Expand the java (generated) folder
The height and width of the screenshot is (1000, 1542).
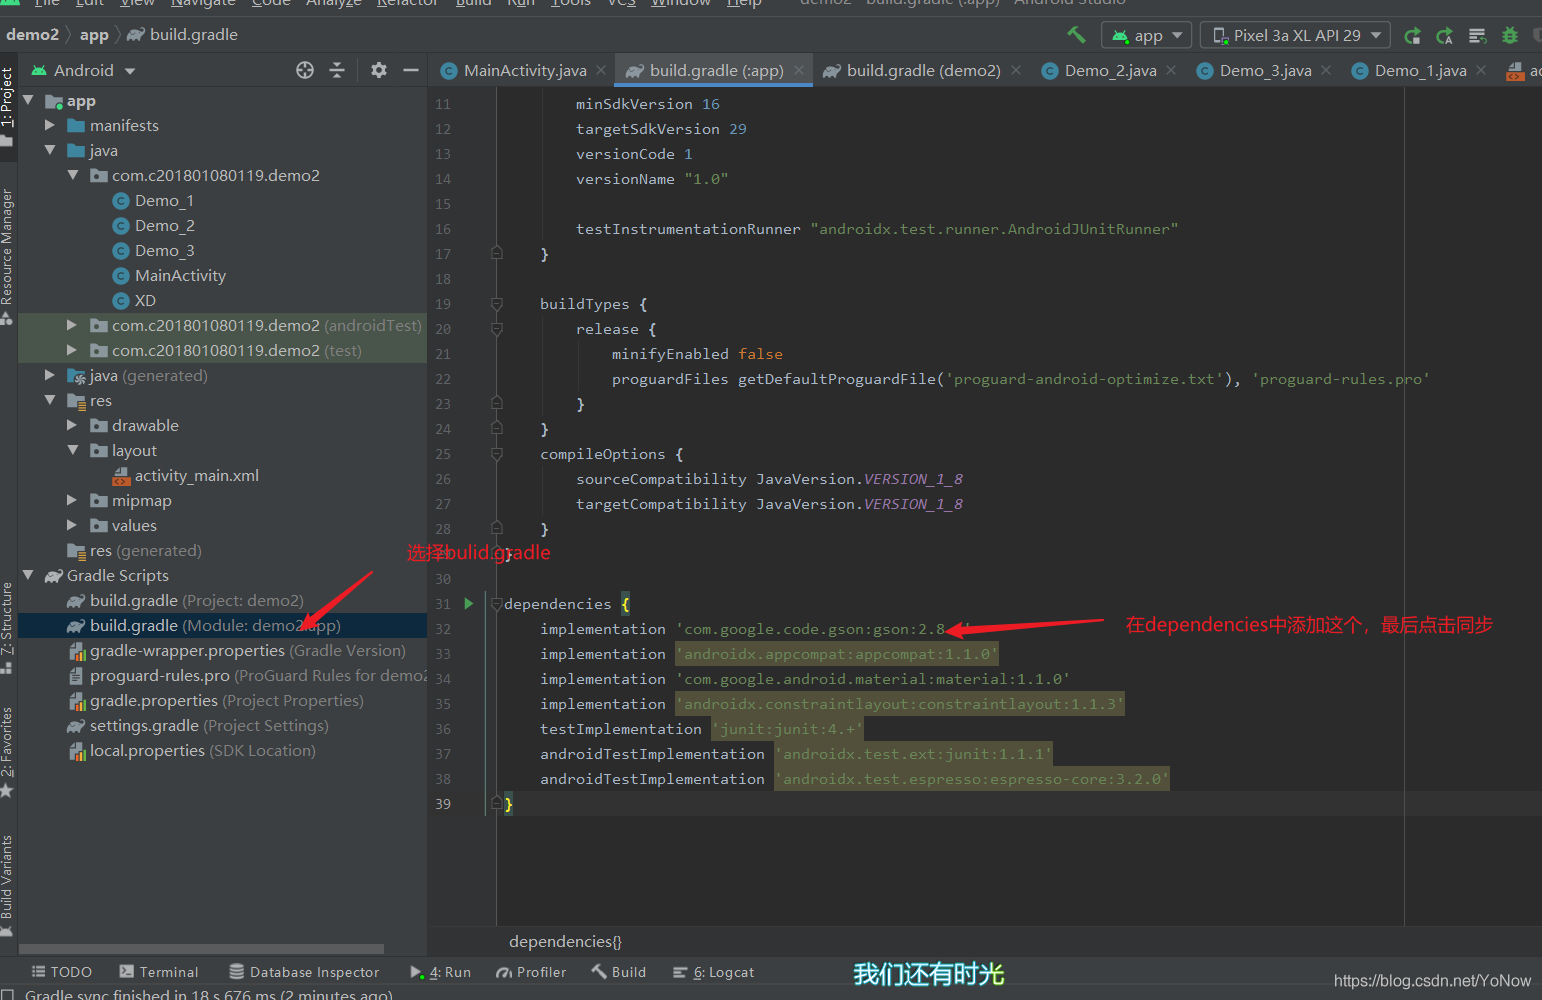(x=50, y=375)
